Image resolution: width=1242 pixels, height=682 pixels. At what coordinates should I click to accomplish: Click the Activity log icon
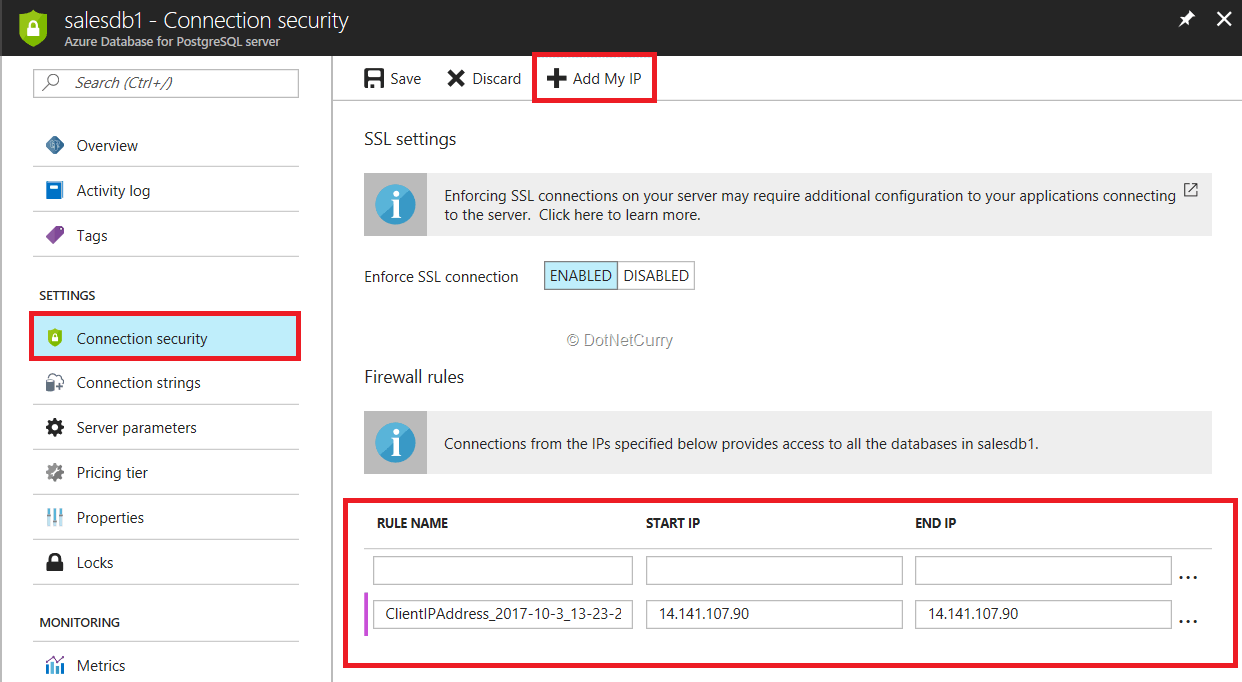(55, 190)
